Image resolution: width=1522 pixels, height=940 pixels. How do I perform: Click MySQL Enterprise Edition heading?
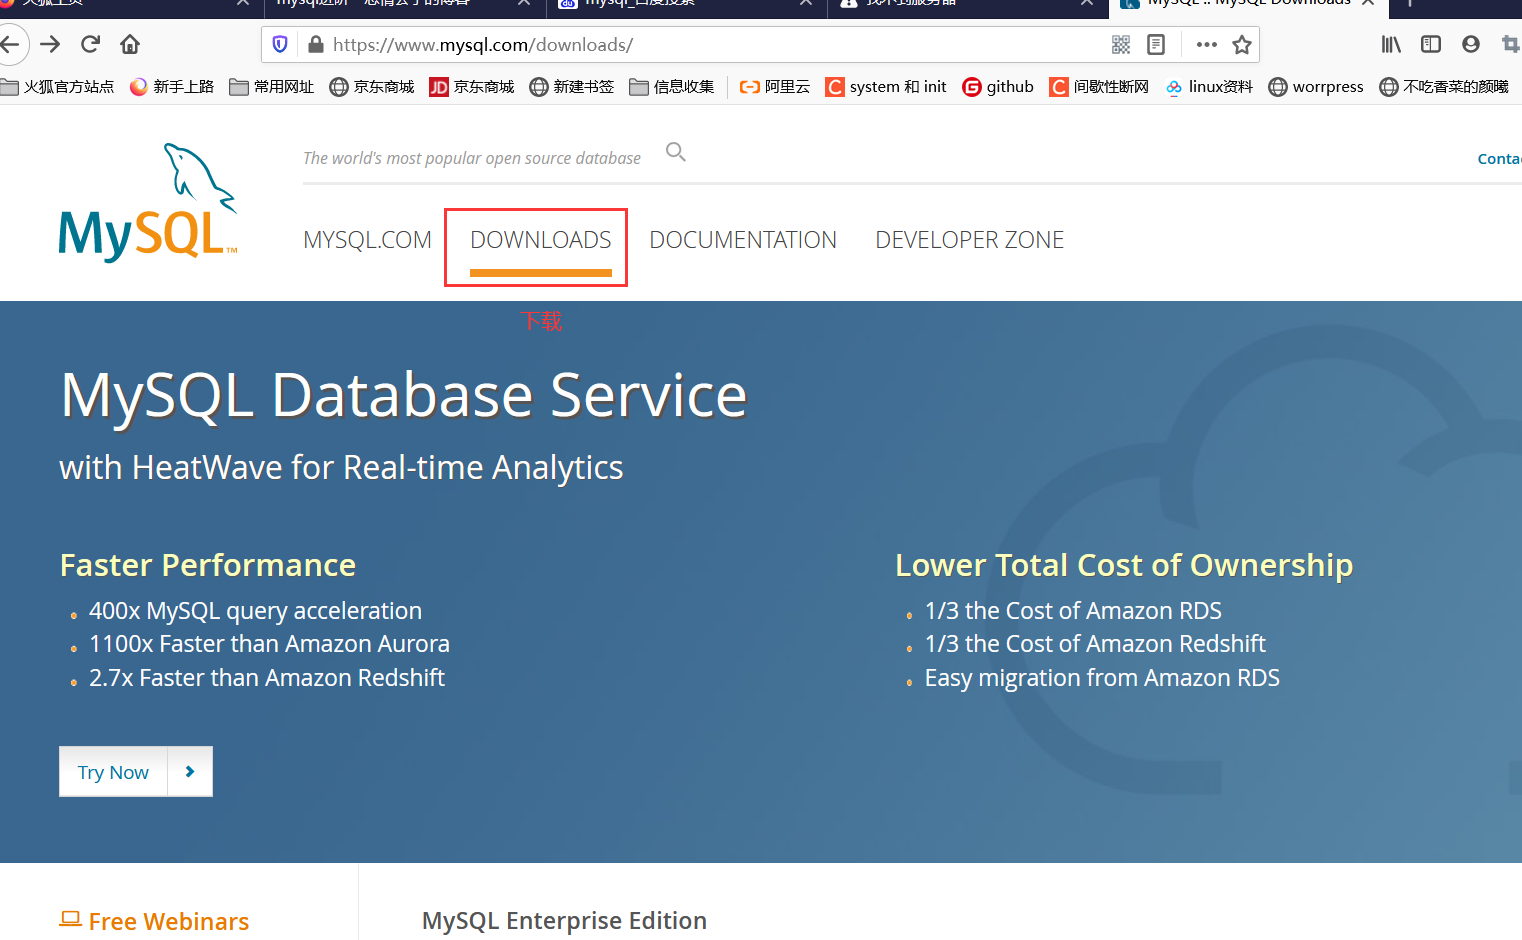[x=564, y=921]
